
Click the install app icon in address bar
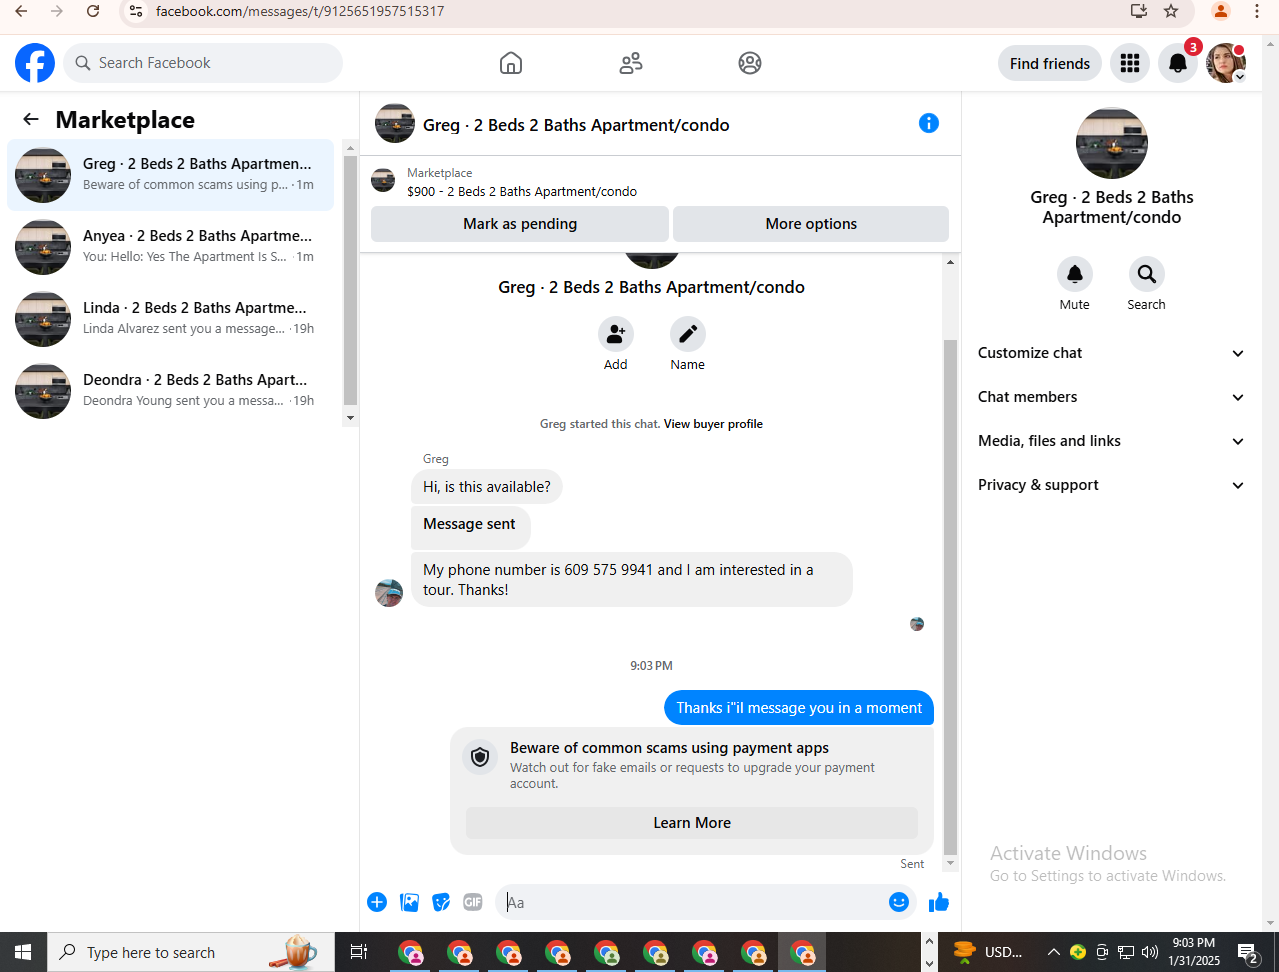click(1138, 11)
